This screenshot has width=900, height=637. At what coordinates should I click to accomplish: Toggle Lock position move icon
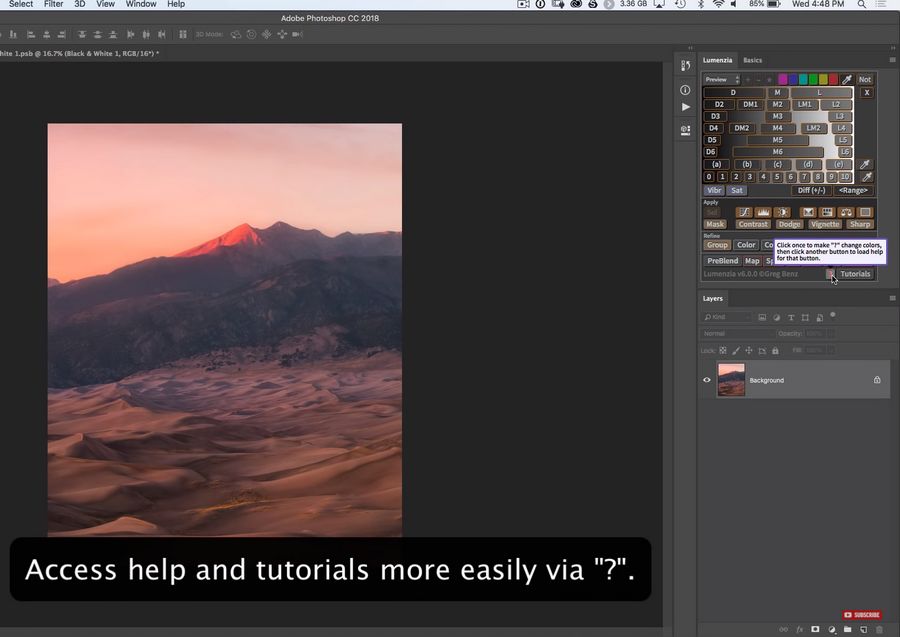[749, 351]
